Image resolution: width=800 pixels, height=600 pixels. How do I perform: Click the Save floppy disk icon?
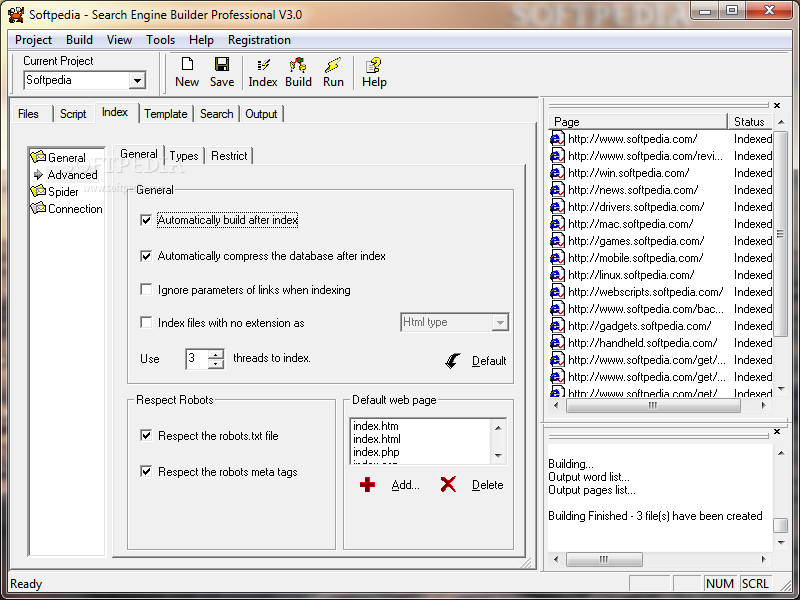click(x=222, y=64)
